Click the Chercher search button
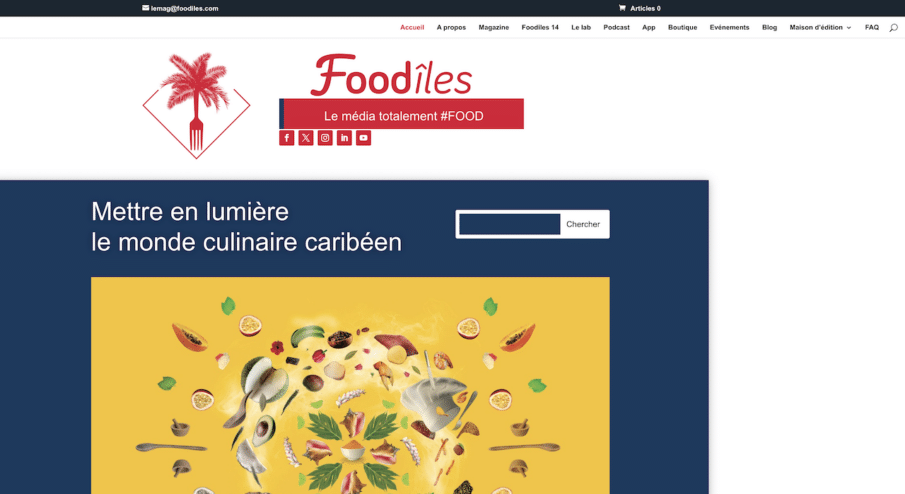 coord(583,224)
